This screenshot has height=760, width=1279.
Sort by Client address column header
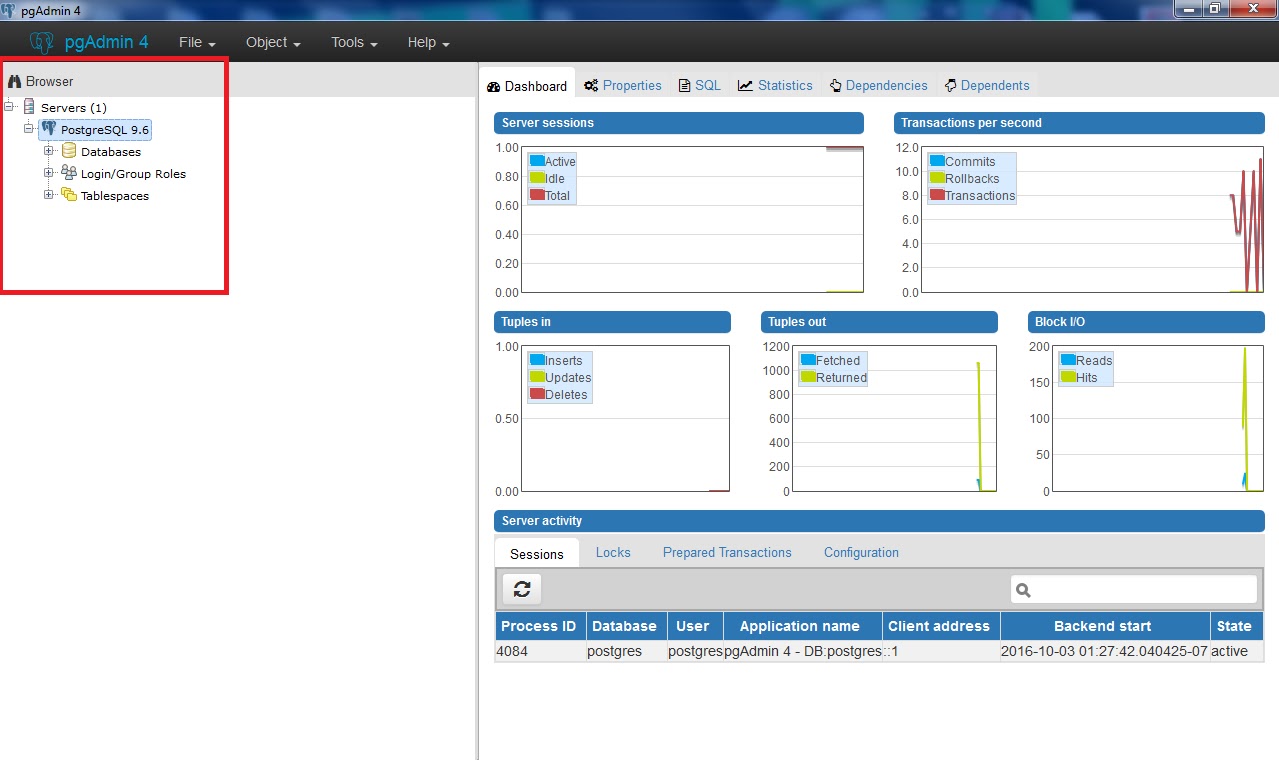939,626
